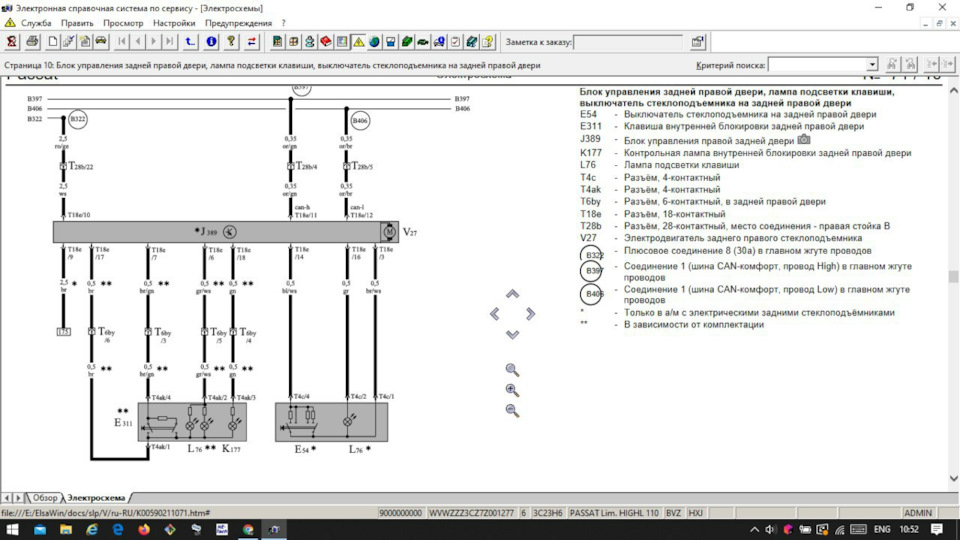Click the clipboard checklist toolbar icon
The height and width of the screenshot is (540, 960).
(455, 42)
